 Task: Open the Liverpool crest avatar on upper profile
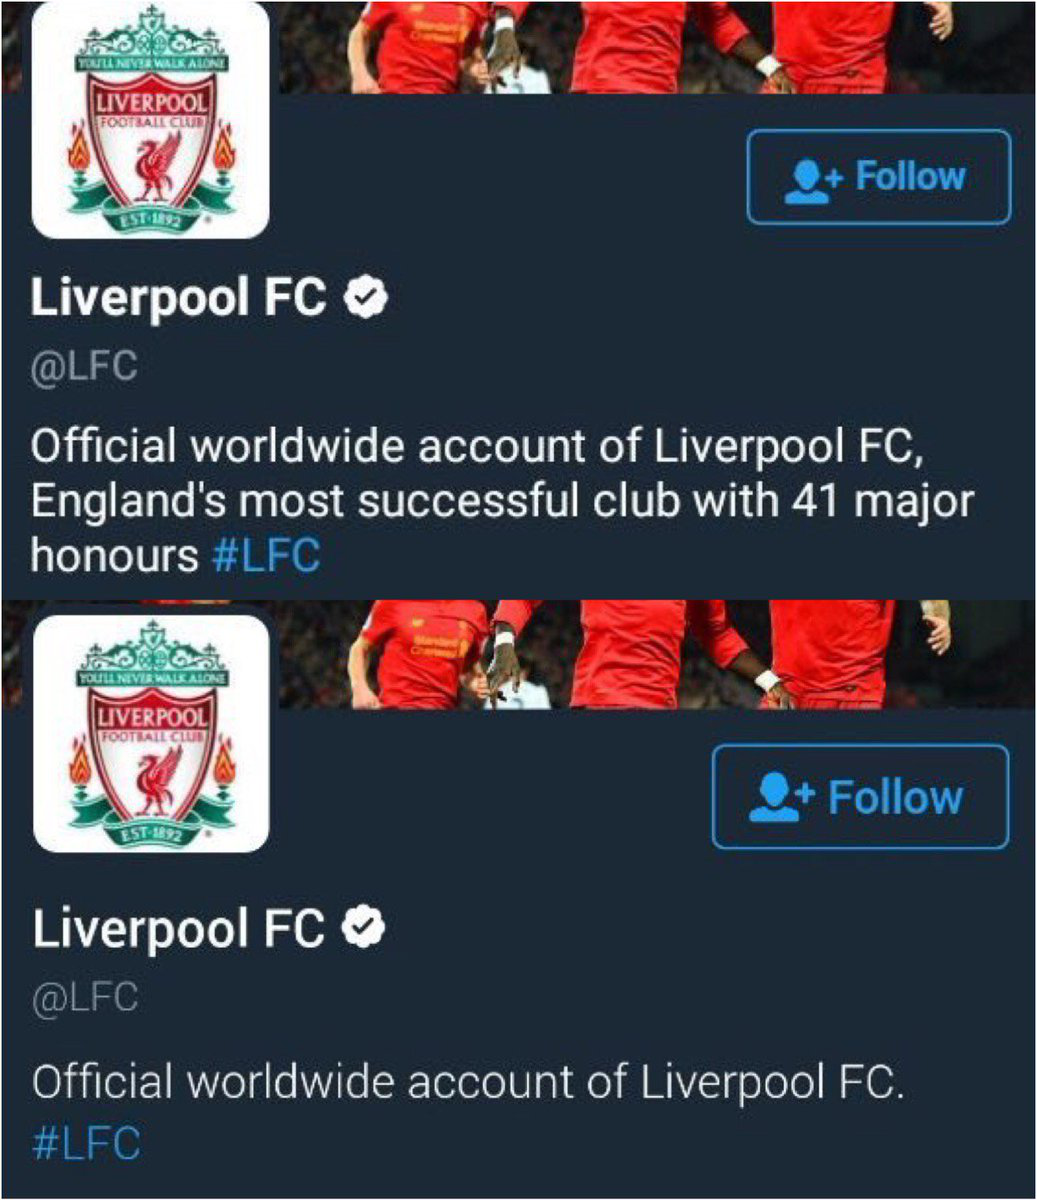(x=151, y=118)
